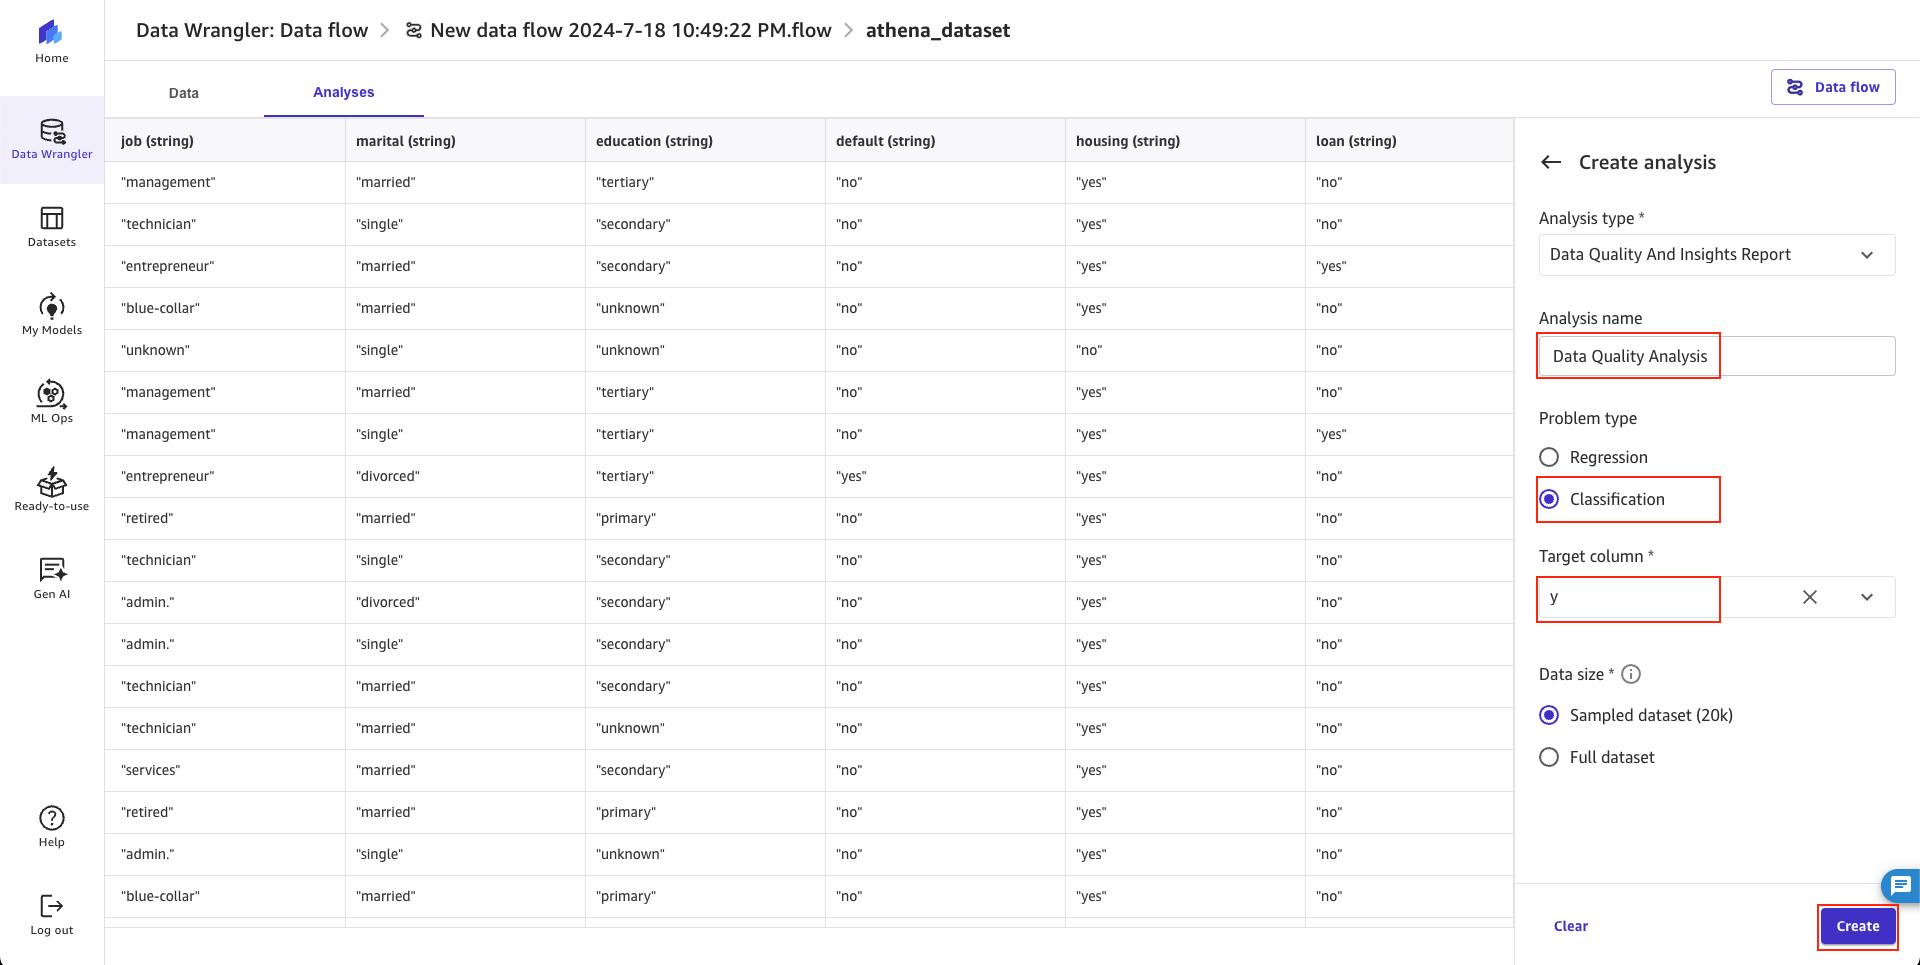Click the Help question mark icon
Viewport: 1920px width, 965px height.
tap(51, 818)
